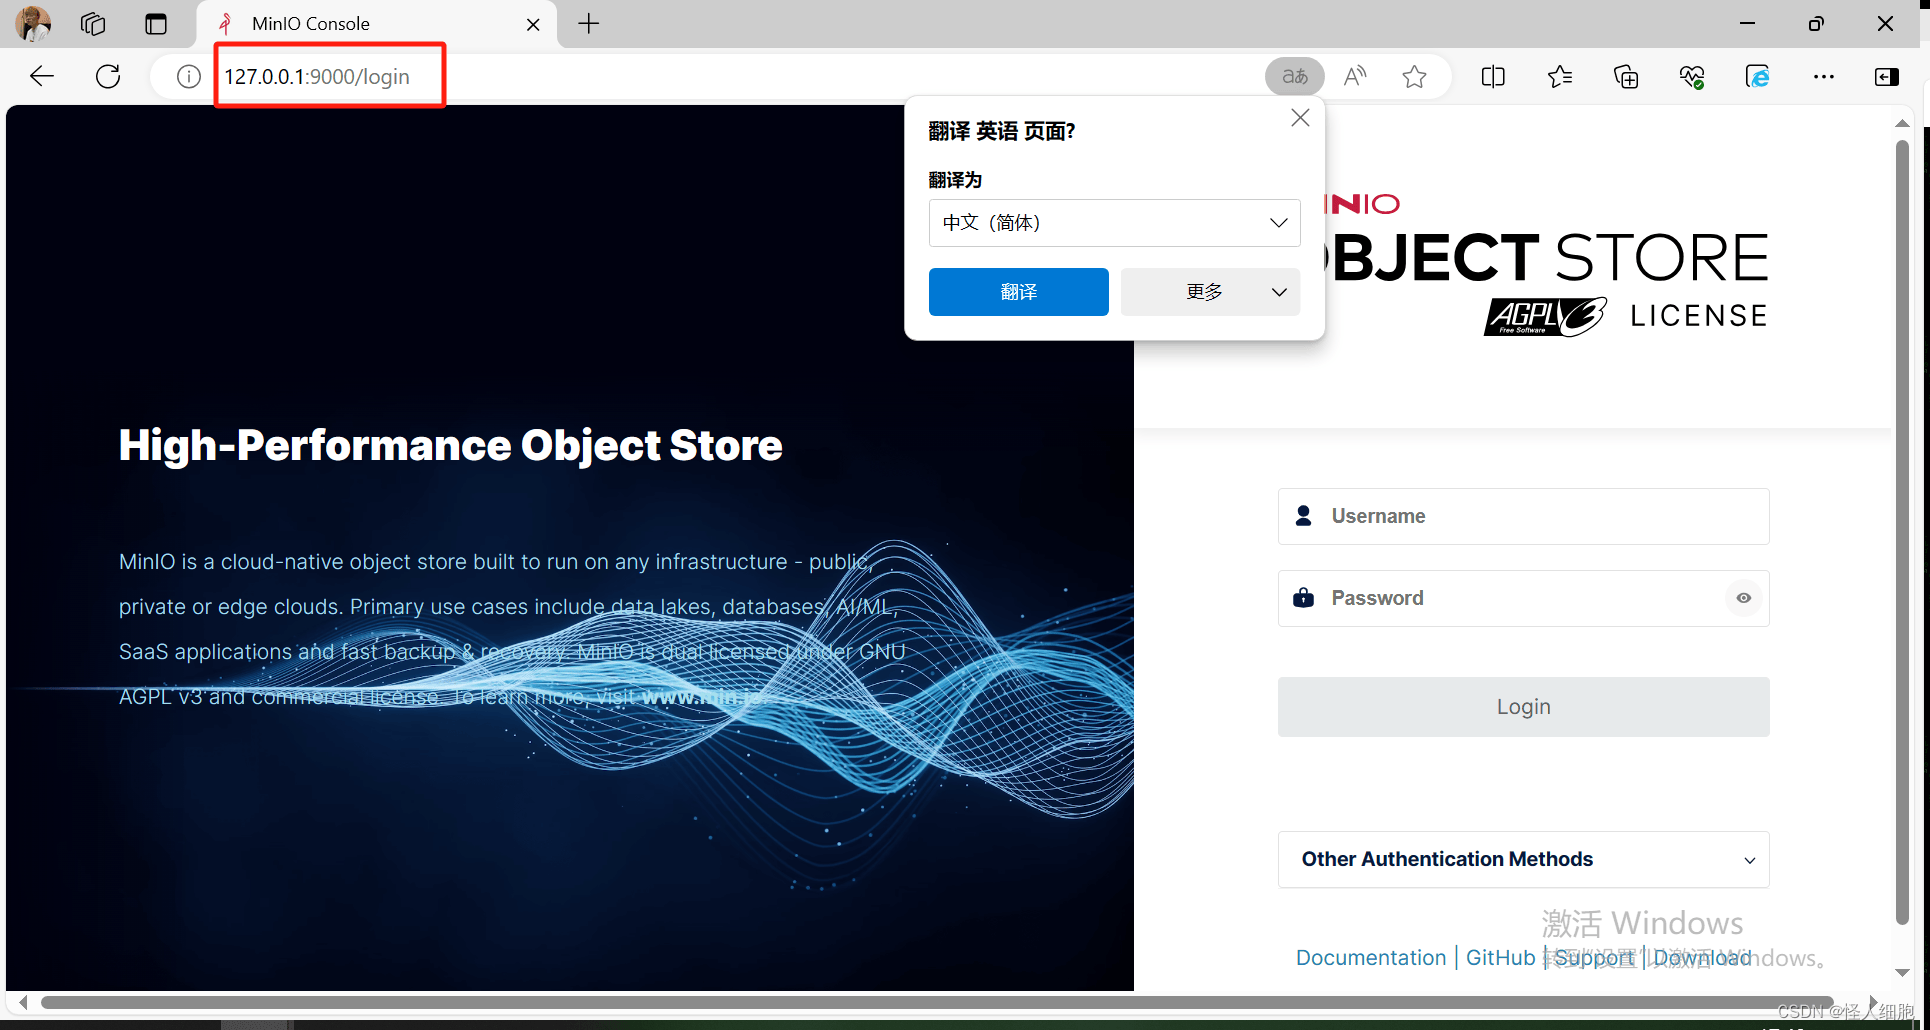Click the address bar URL
The width and height of the screenshot is (1930, 1030).
[317, 77]
